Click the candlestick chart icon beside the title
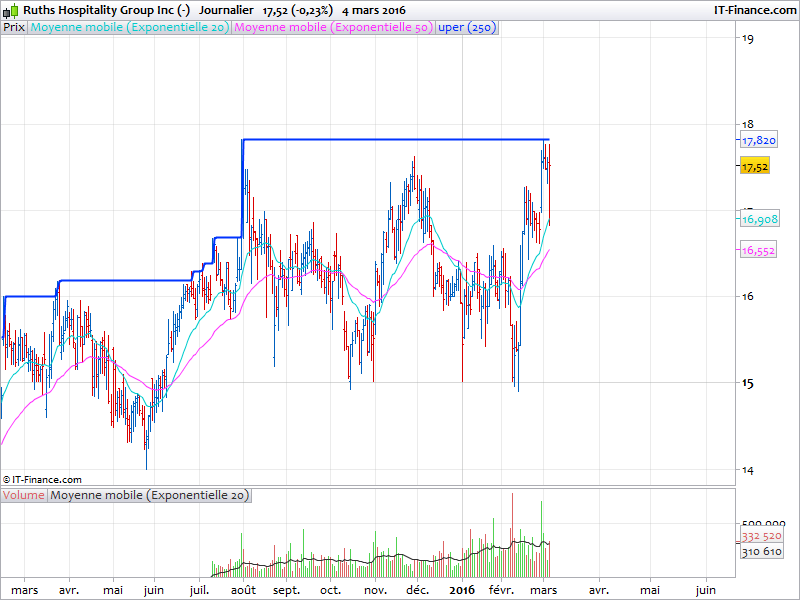Image resolution: width=800 pixels, height=600 pixels. click(x=11, y=10)
